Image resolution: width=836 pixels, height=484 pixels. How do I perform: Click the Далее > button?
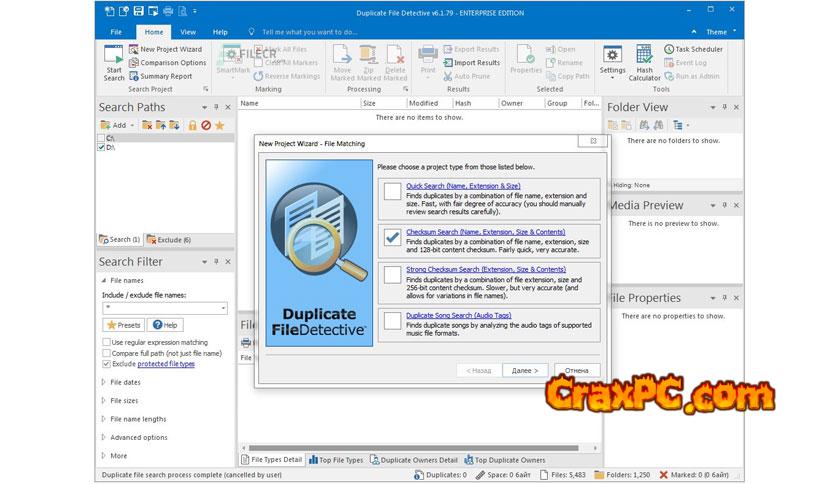point(524,370)
